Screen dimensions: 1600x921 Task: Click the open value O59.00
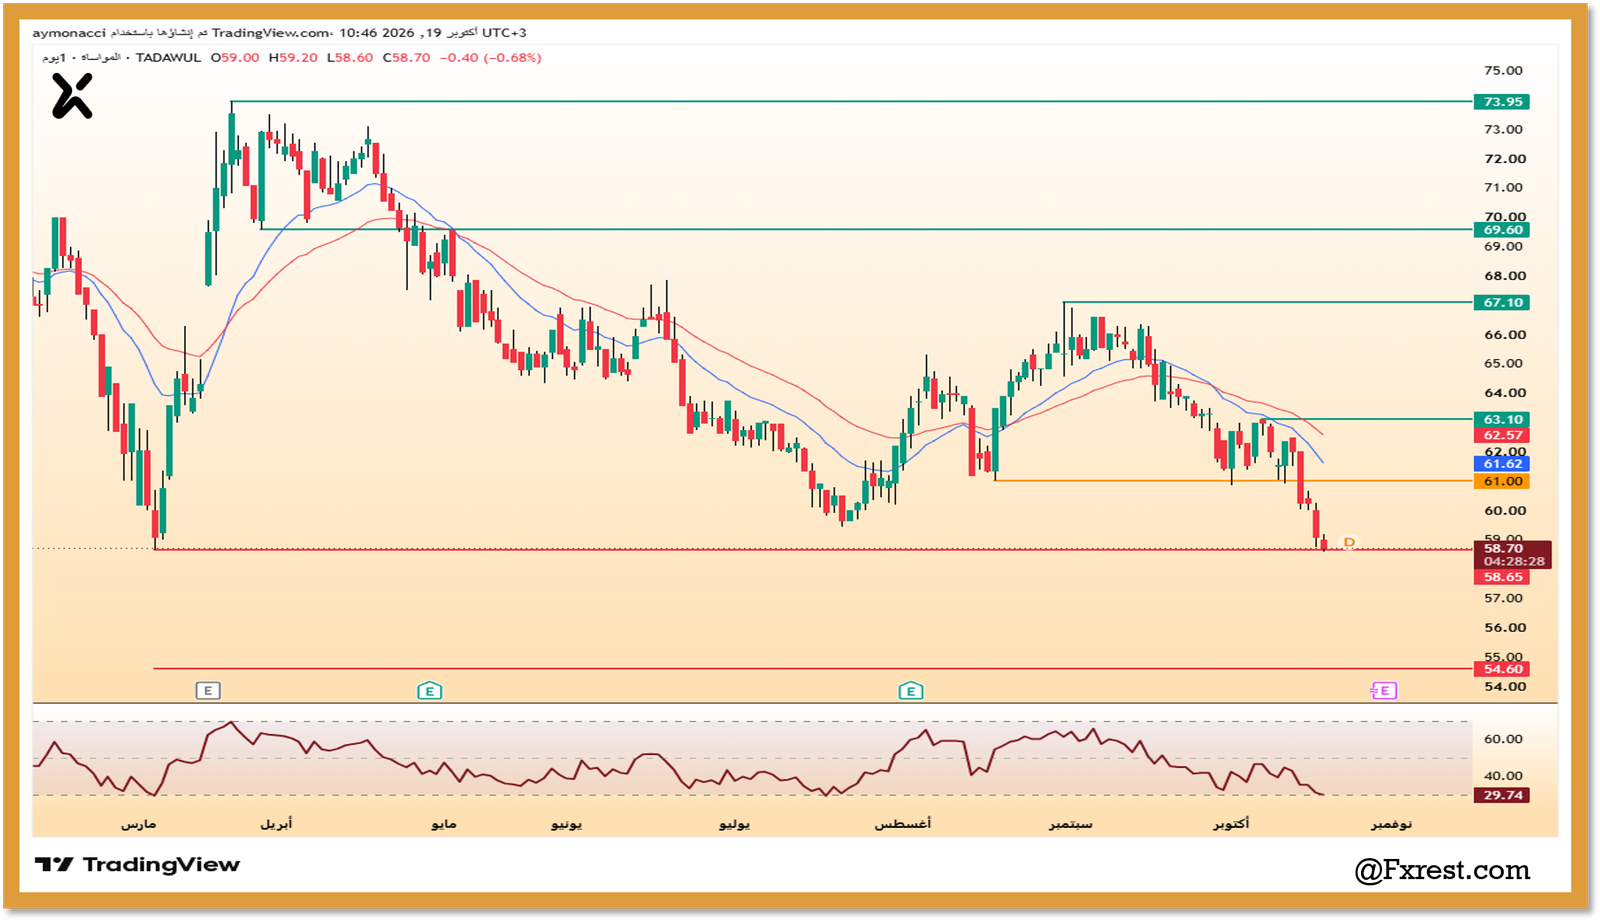pyautogui.click(x=235, y=58)
